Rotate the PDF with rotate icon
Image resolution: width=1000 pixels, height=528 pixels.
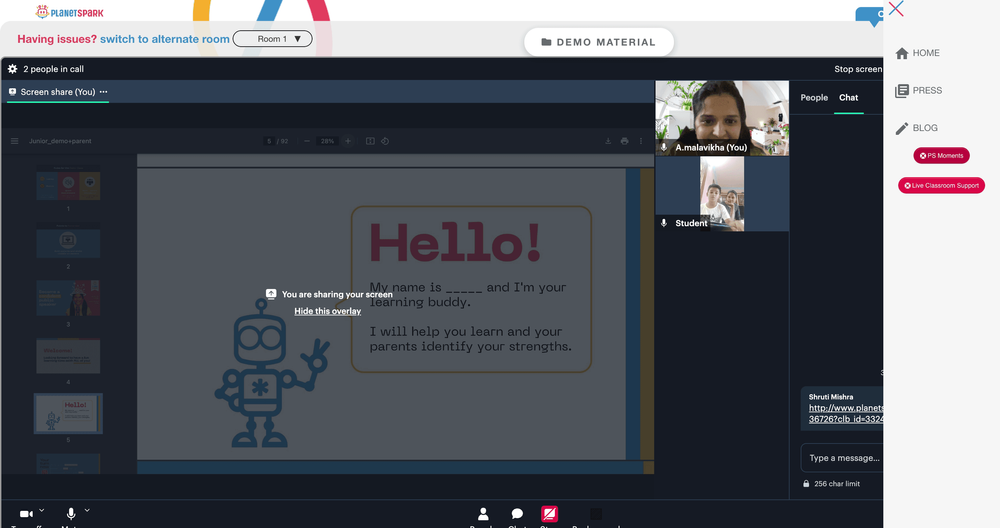pos(385,141)
